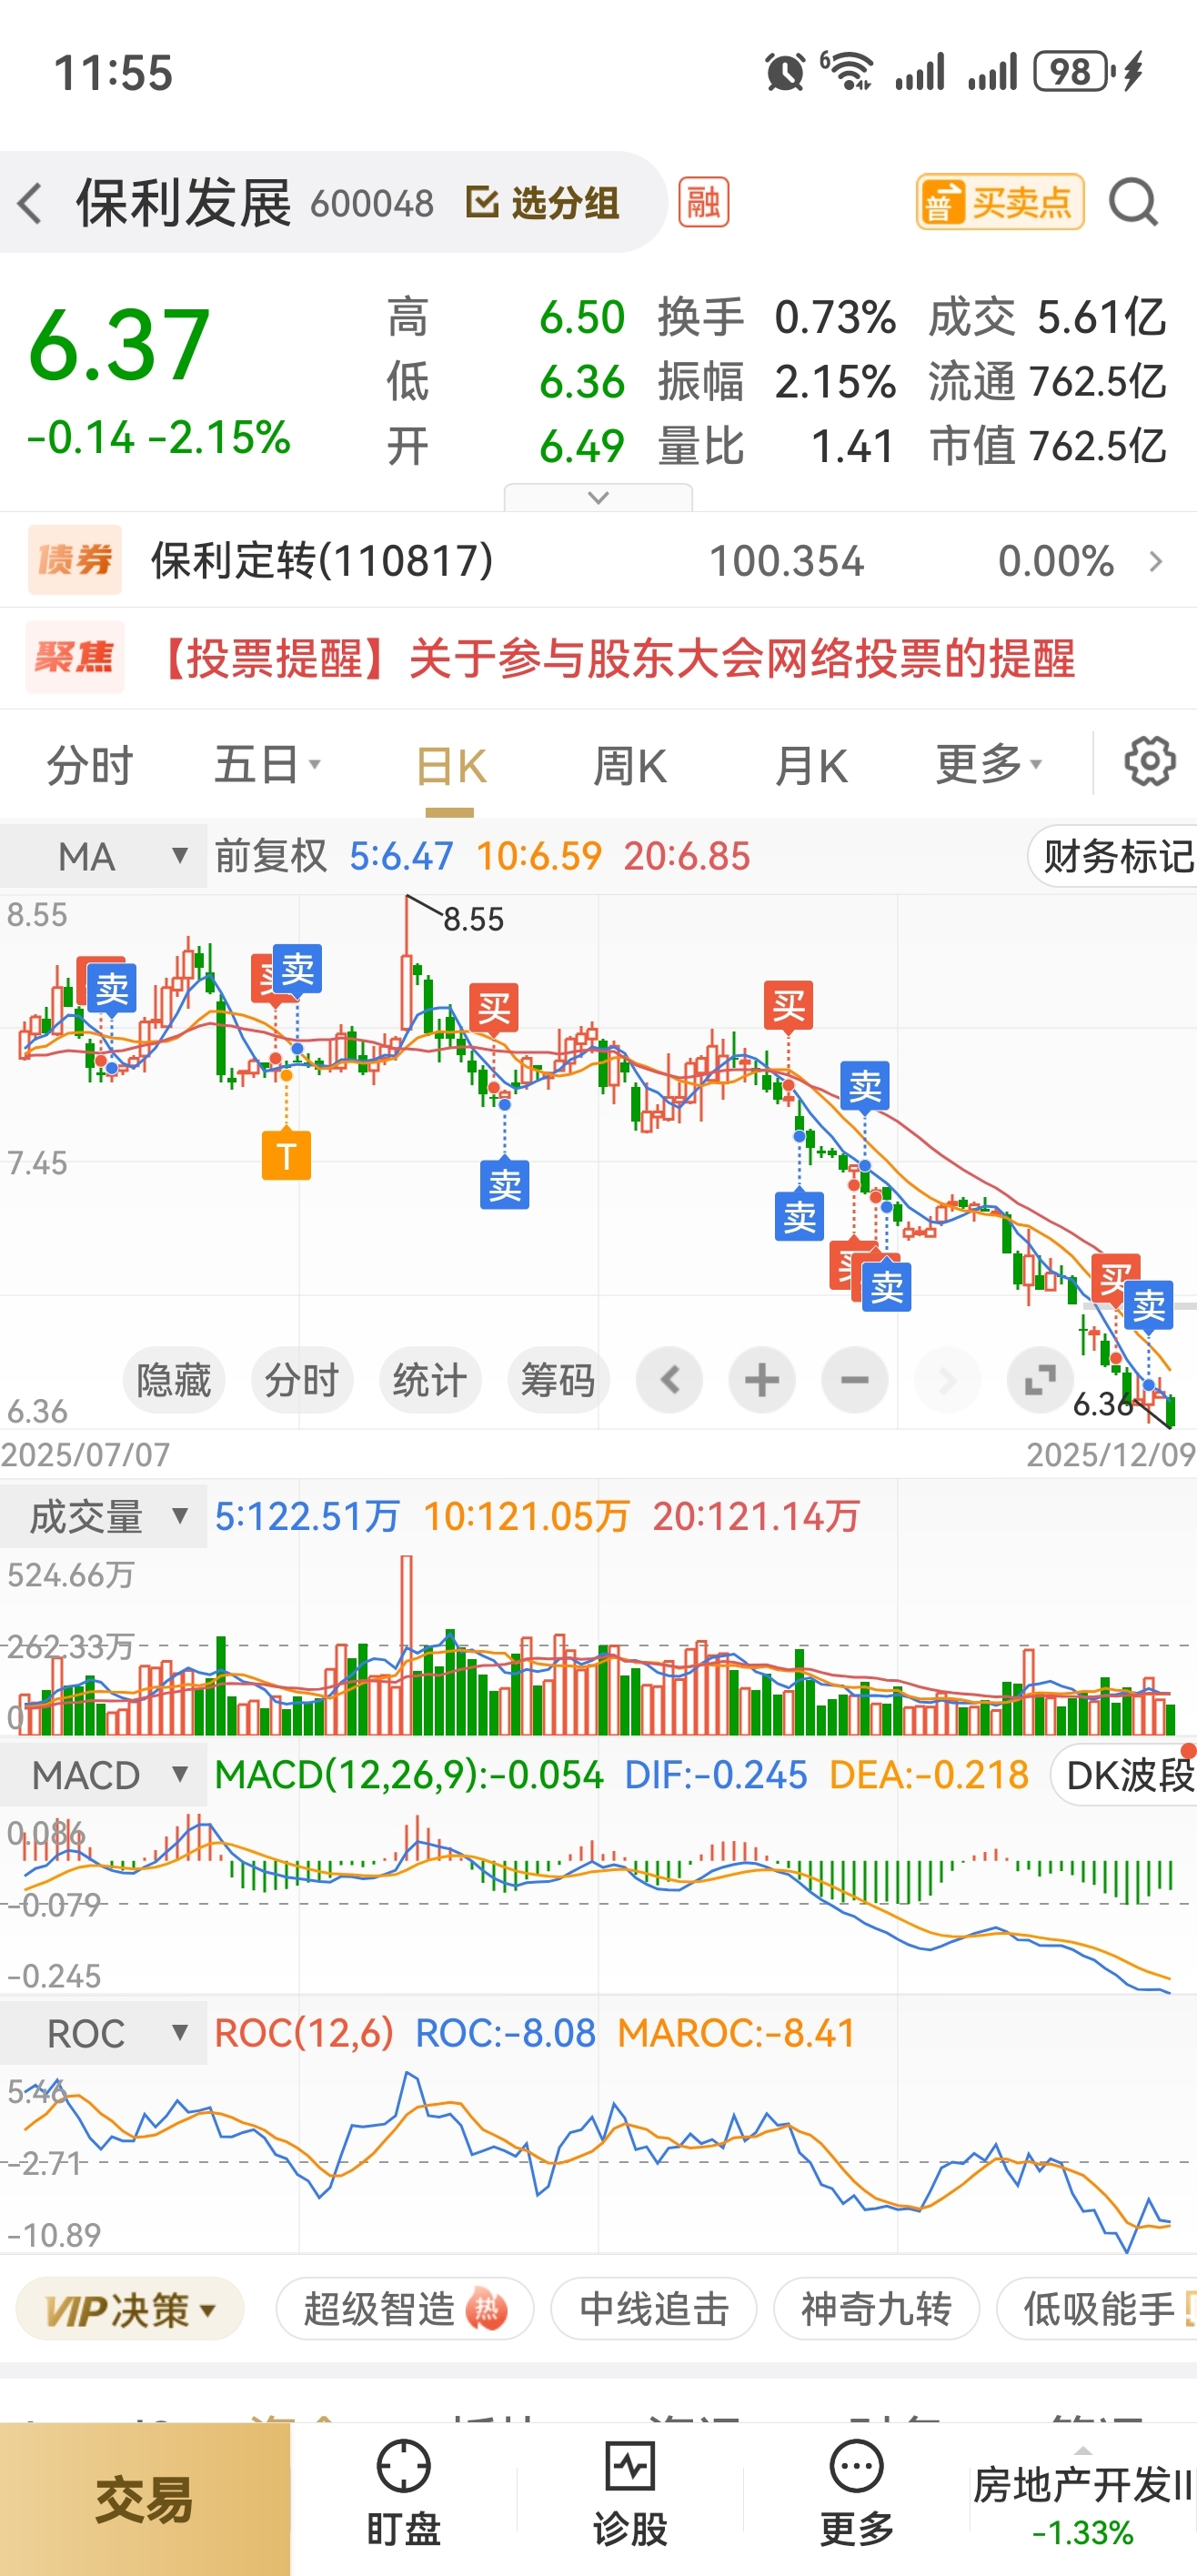This screenshot has height=2576, width=1197.
Task: Expand the 更多 period dropdown
Action: [989, 766]
